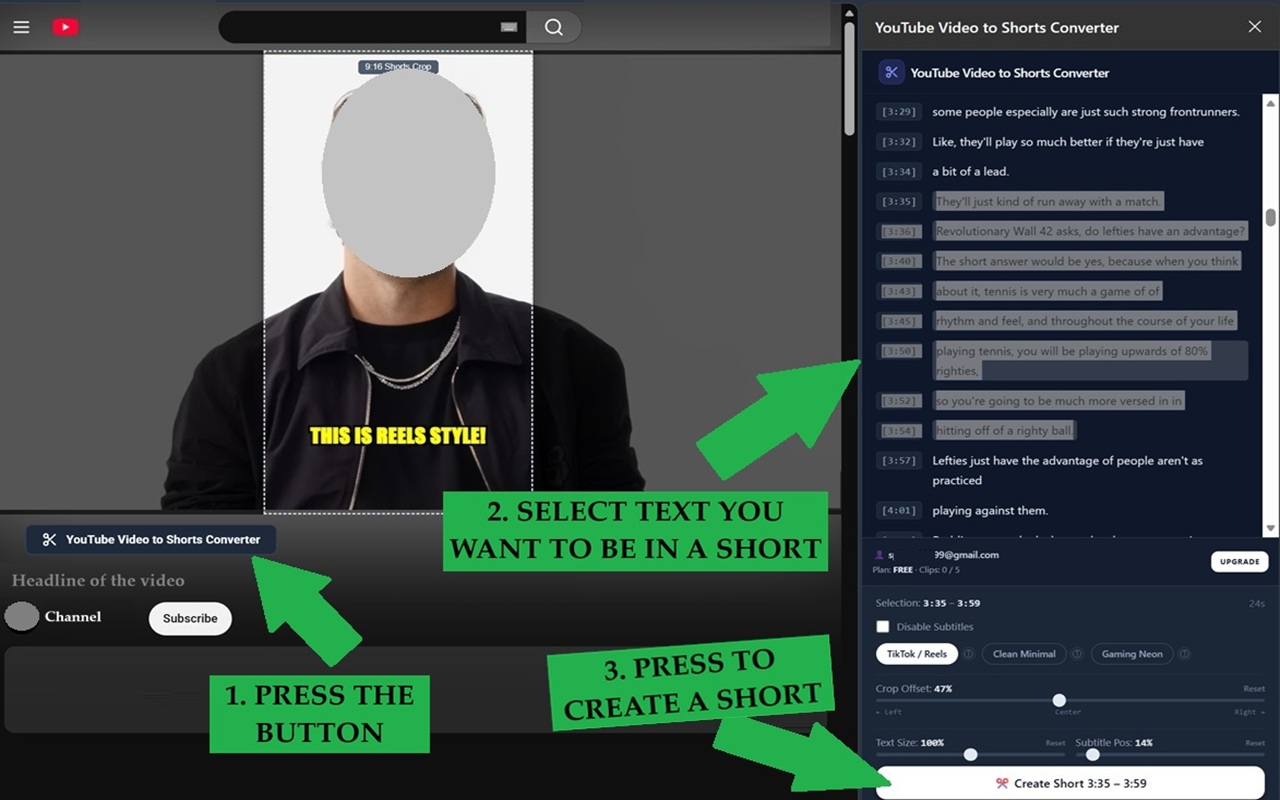Viewport: 1280px width, 800px height.
Task: Click Create Short 3:35 – 3:59 button
Action: point(1070,783)
